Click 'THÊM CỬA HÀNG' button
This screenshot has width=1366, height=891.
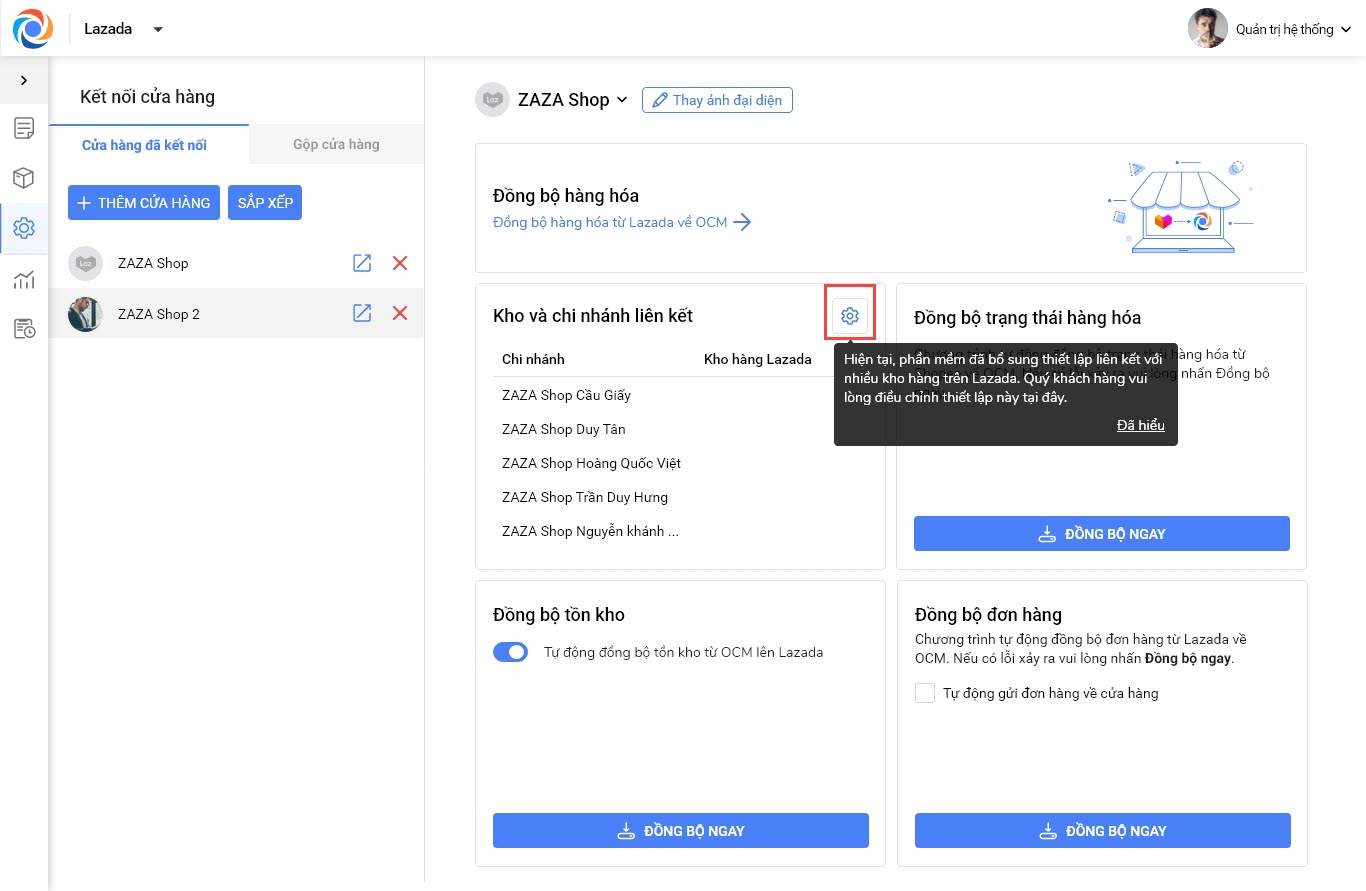point(144,202)
